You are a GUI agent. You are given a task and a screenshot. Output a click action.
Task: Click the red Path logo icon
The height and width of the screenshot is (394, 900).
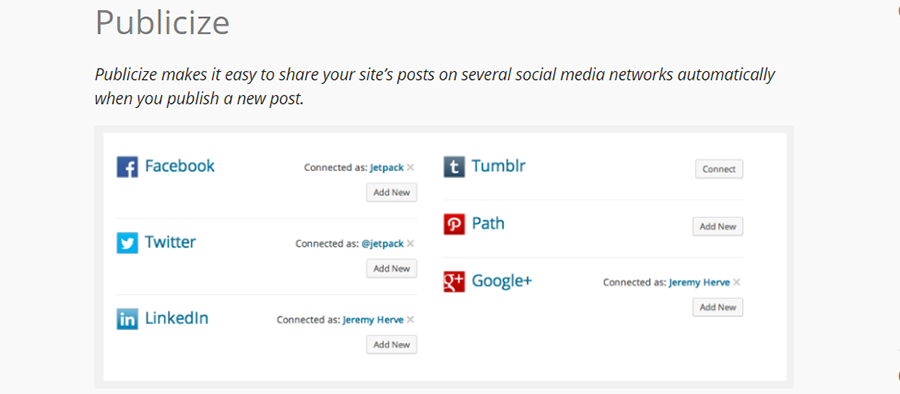(454, 224)
